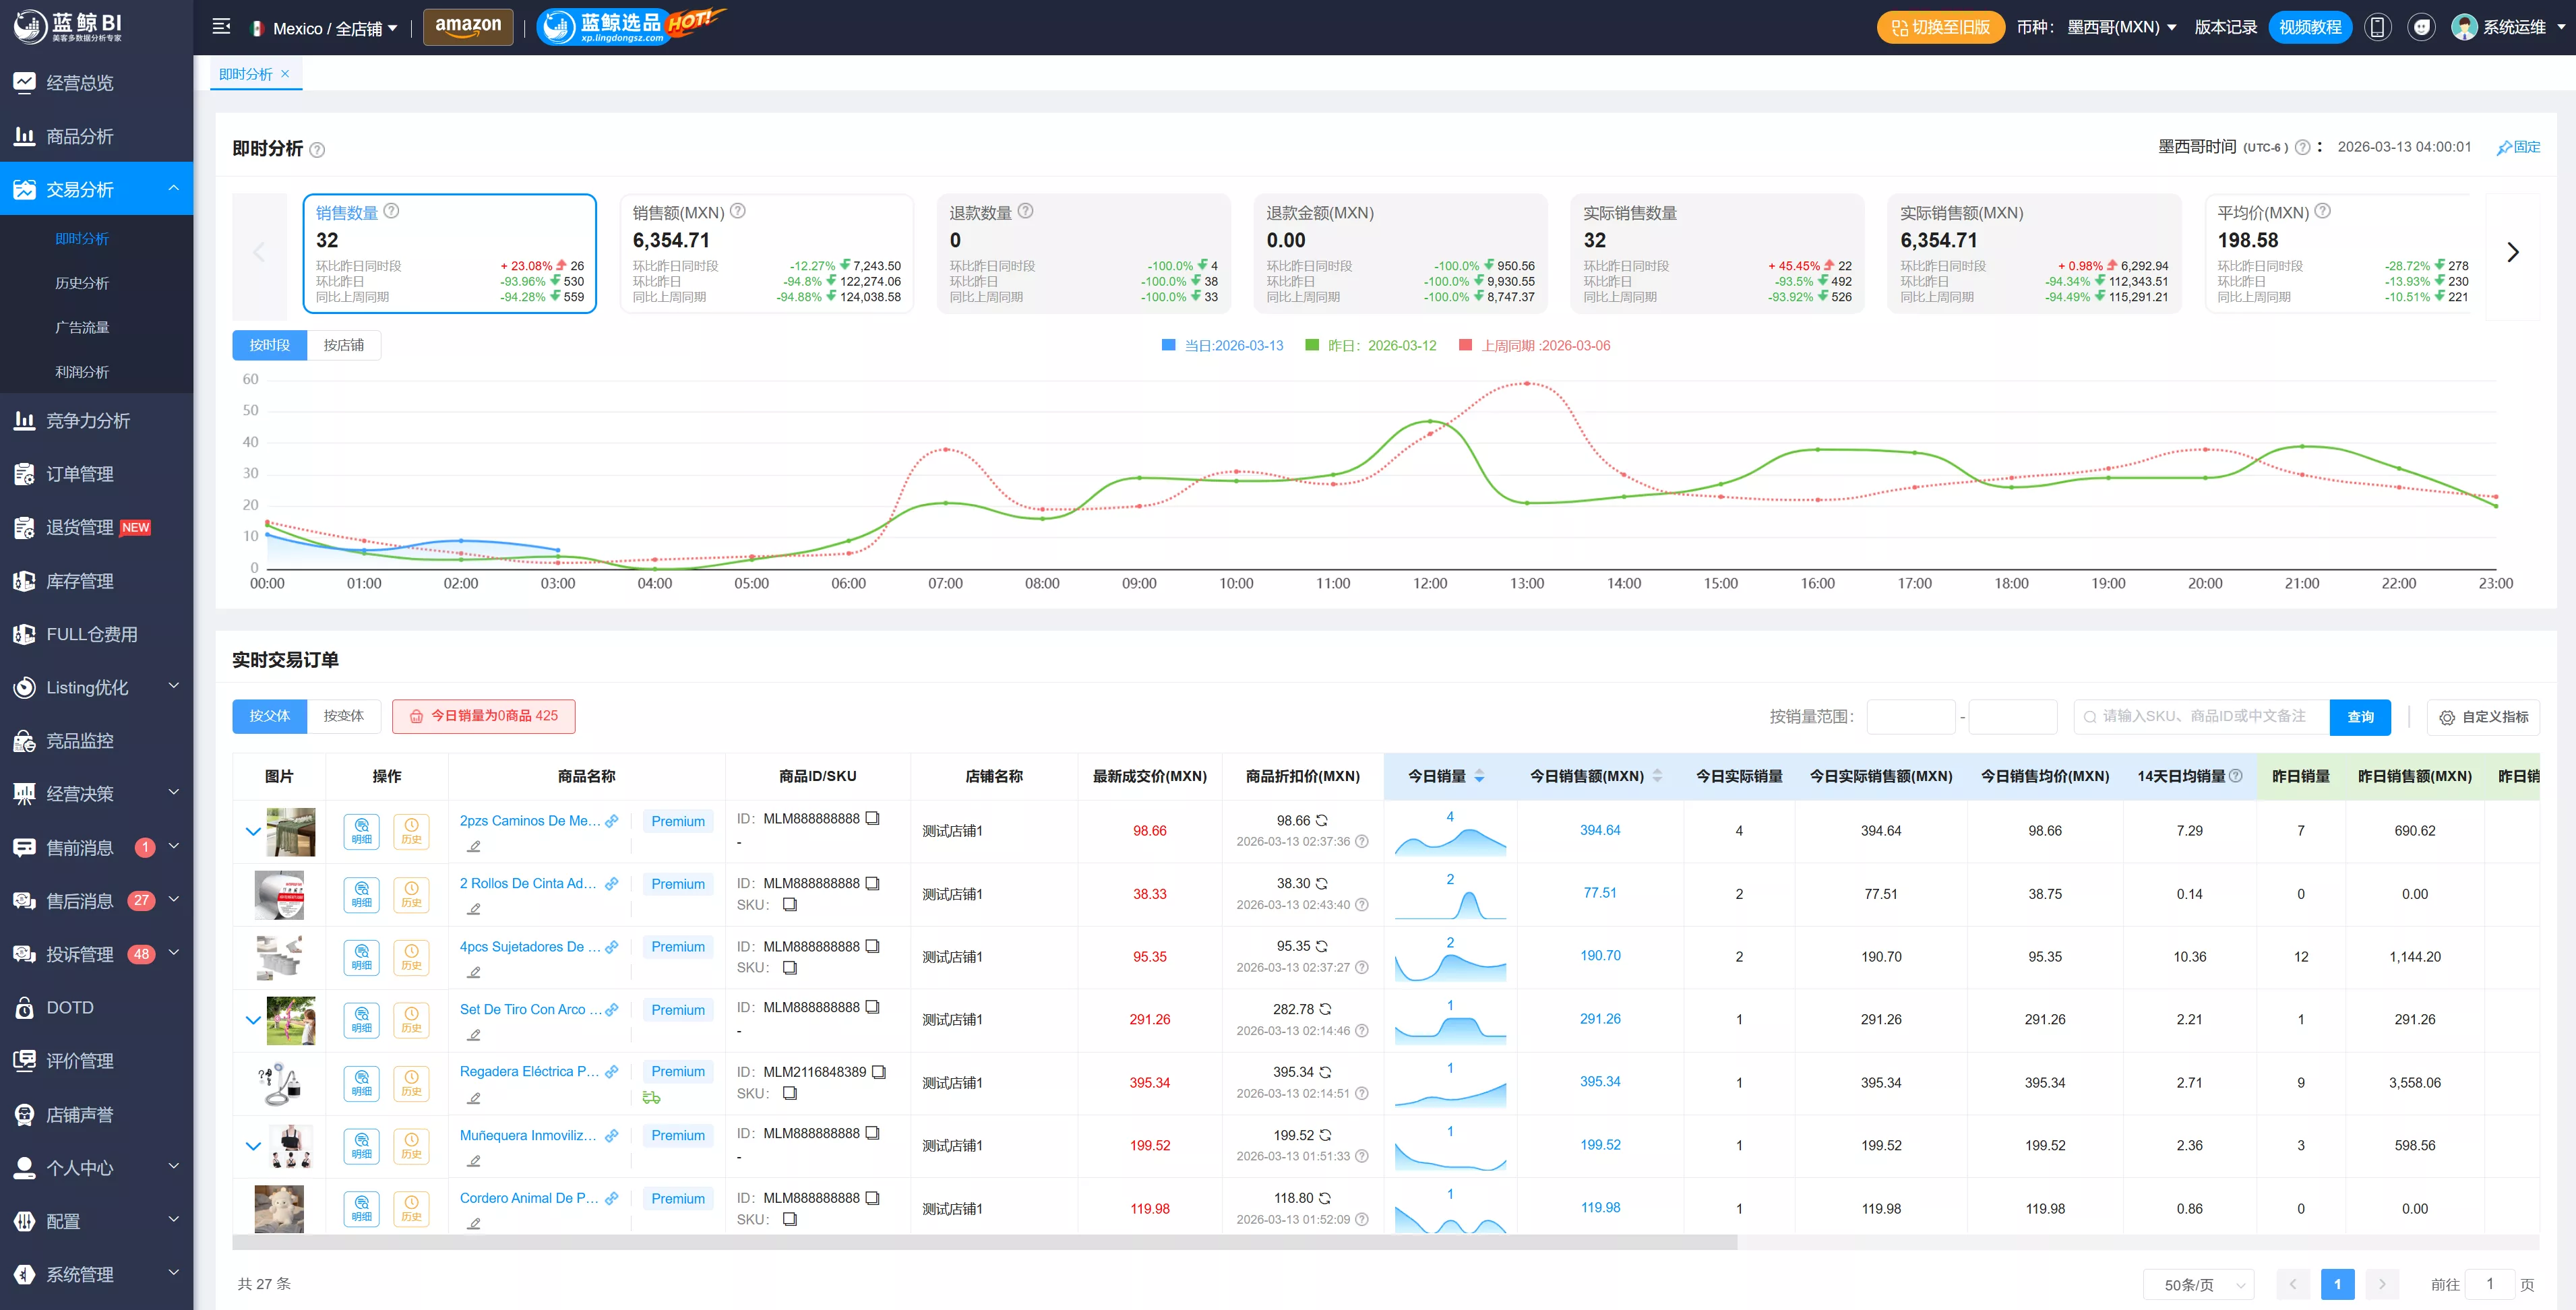Open the Mexico / 全店铺 store dropdown

click(324, 28)
